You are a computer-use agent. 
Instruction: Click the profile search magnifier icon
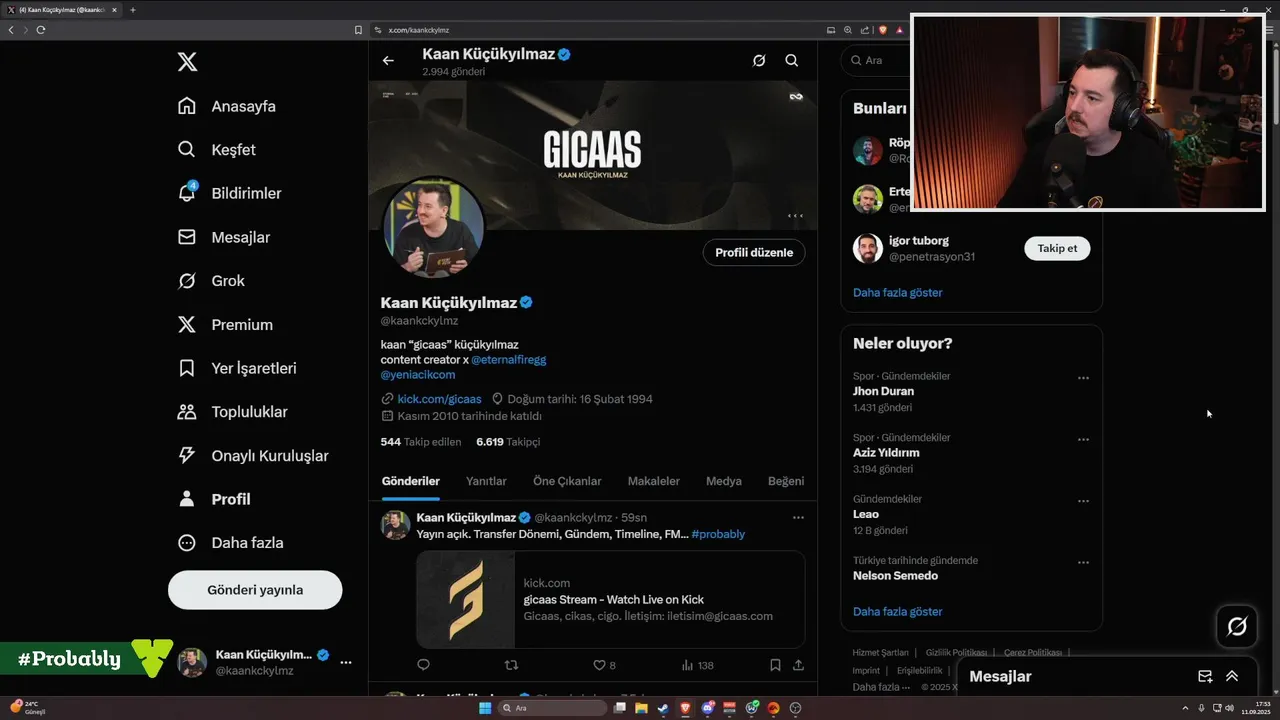(x=792, y=61)
